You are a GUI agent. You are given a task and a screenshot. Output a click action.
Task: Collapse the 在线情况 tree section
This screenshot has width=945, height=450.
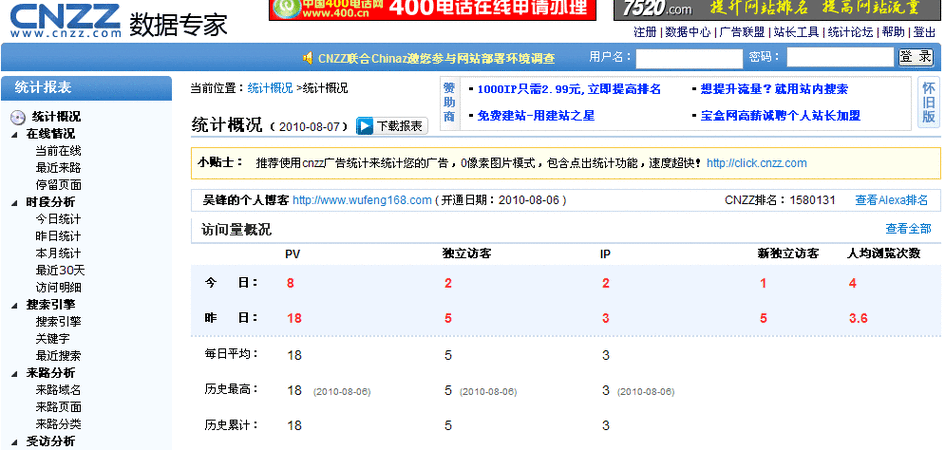[14, 134]
